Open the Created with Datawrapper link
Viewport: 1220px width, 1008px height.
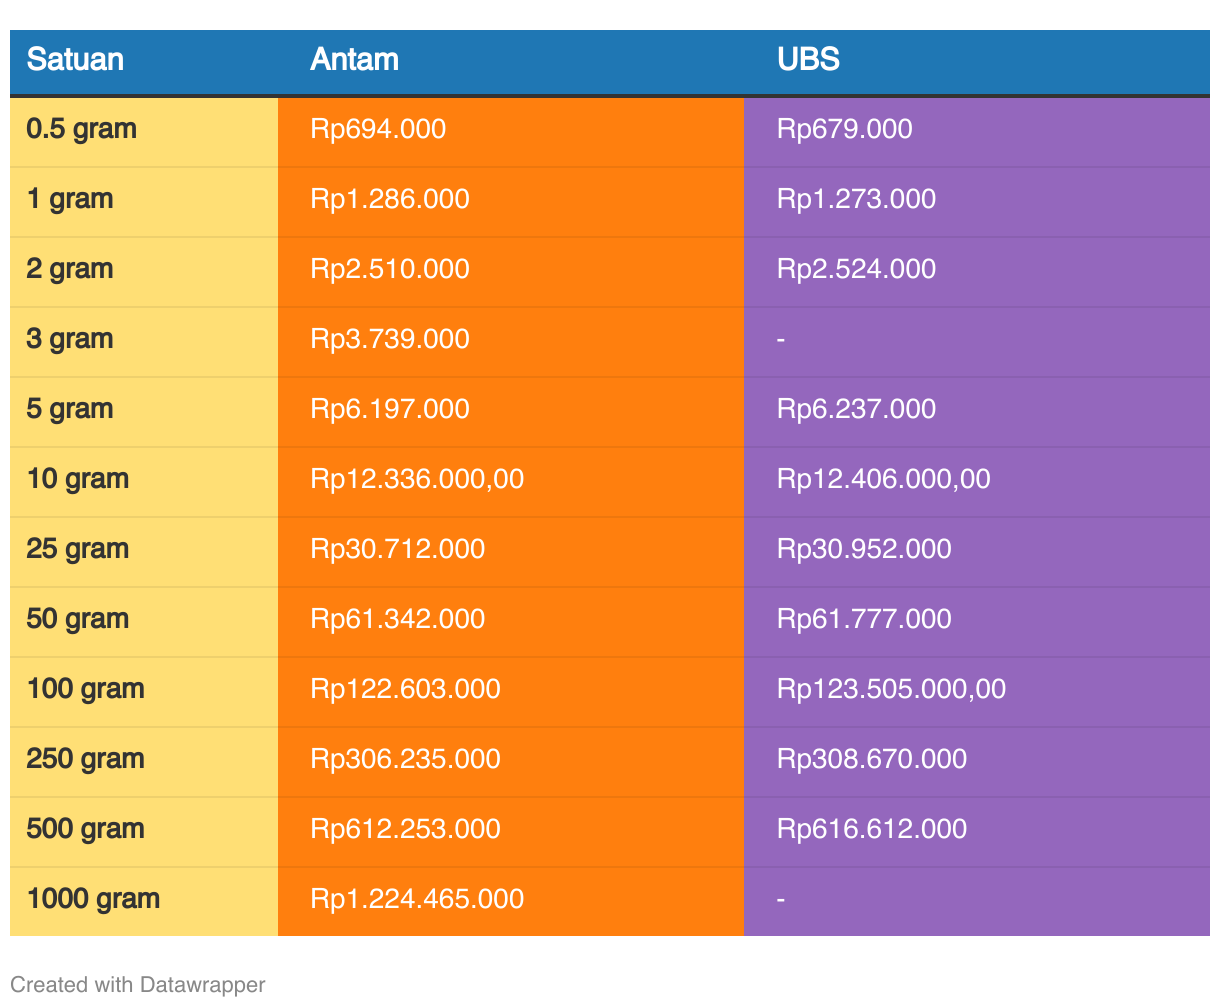tap(138, 984)
